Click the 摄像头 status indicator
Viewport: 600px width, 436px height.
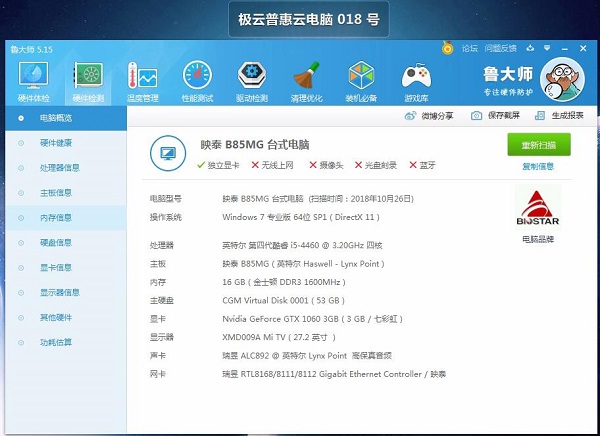click(326, 165)
